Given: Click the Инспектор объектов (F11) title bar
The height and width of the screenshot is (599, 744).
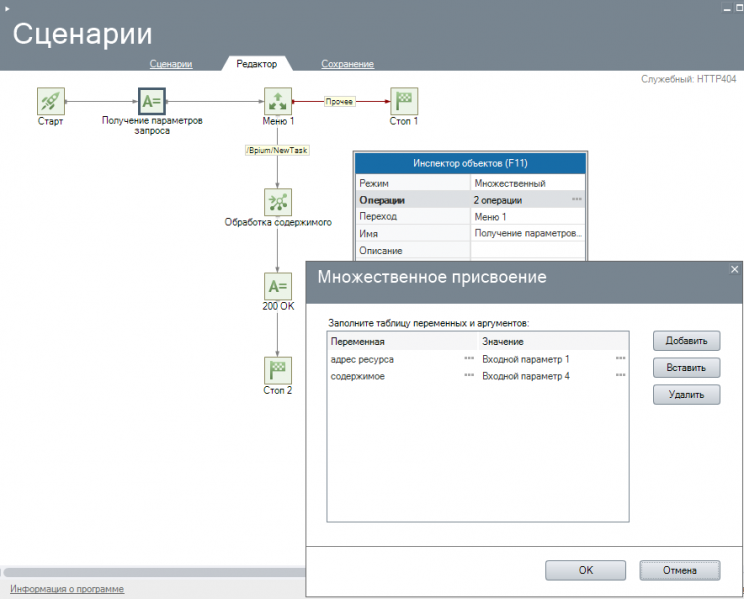Looking at the screenshot, I should click(470, 163).
